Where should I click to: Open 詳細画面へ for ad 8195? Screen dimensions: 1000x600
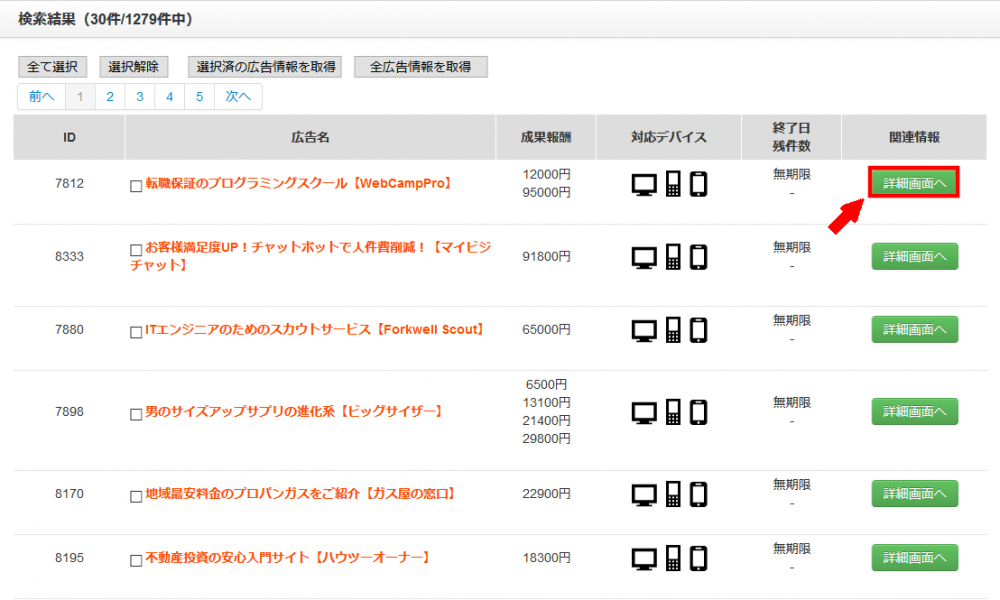coord(915,557)
